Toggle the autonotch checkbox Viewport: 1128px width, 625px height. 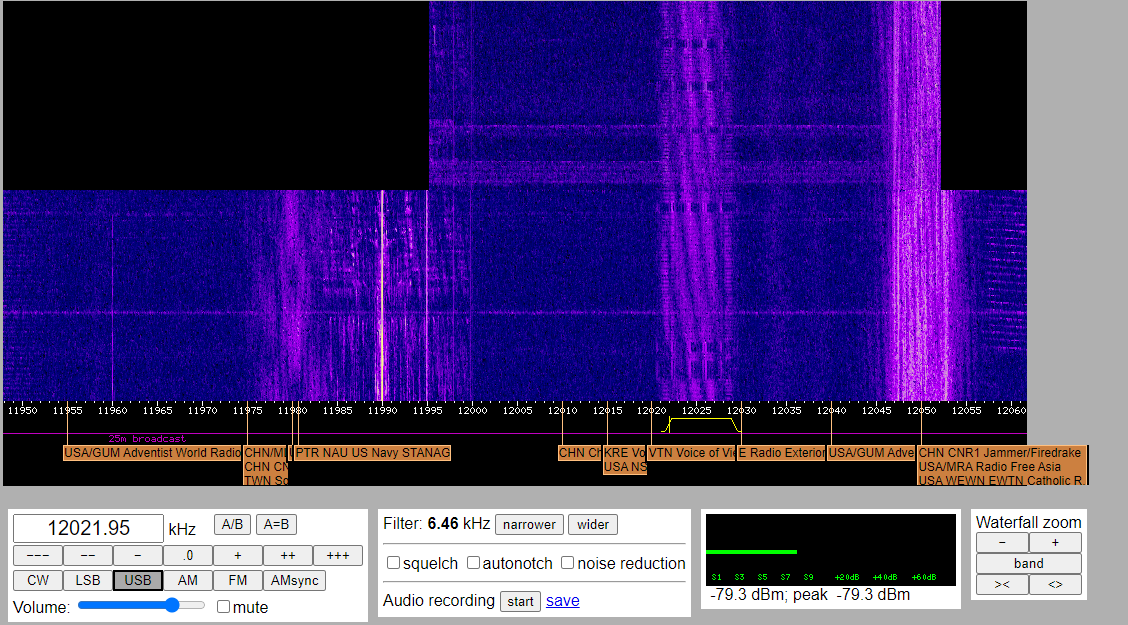click(473, 562)
